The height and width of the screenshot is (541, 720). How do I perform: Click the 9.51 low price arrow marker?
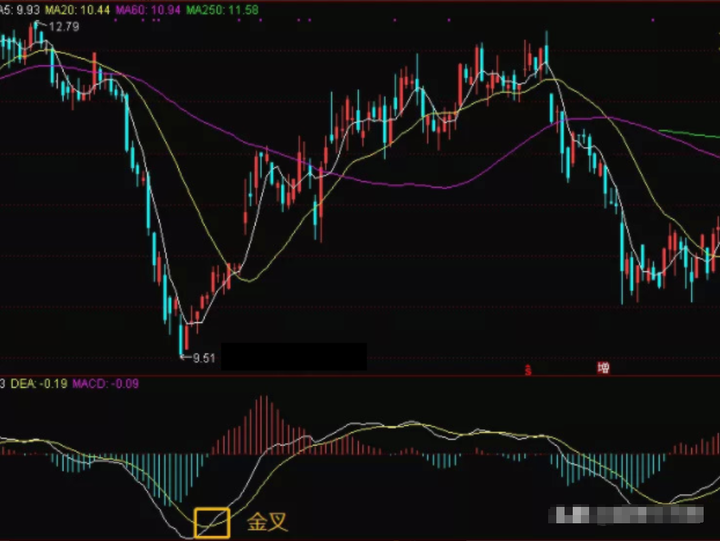coord(197,358)
